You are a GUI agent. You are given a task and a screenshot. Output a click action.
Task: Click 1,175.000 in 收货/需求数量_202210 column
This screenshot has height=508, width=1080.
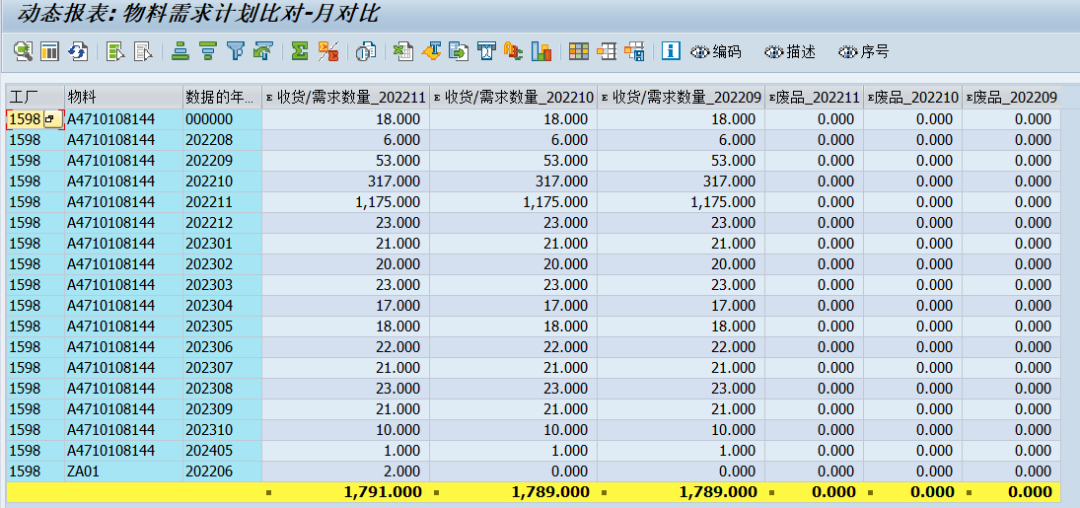pos(513,202)
